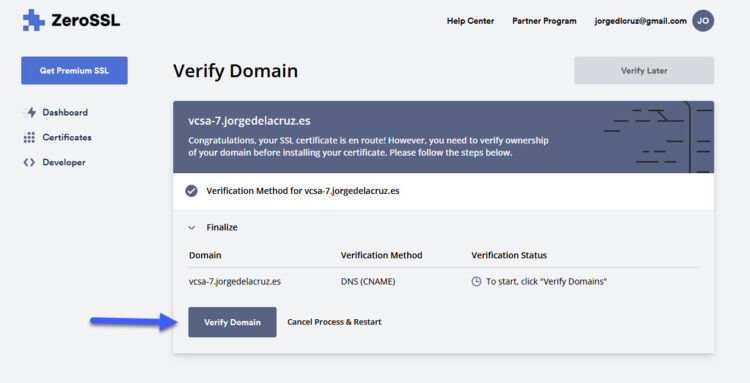Click the Certificates grid icon
The width and height of the screenshot is (750, 383).
[x=29, y=138]
